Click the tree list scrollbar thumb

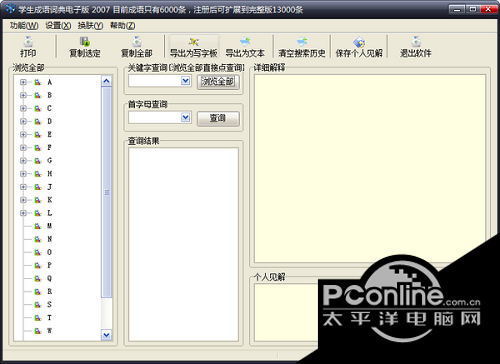pos(106,192)
